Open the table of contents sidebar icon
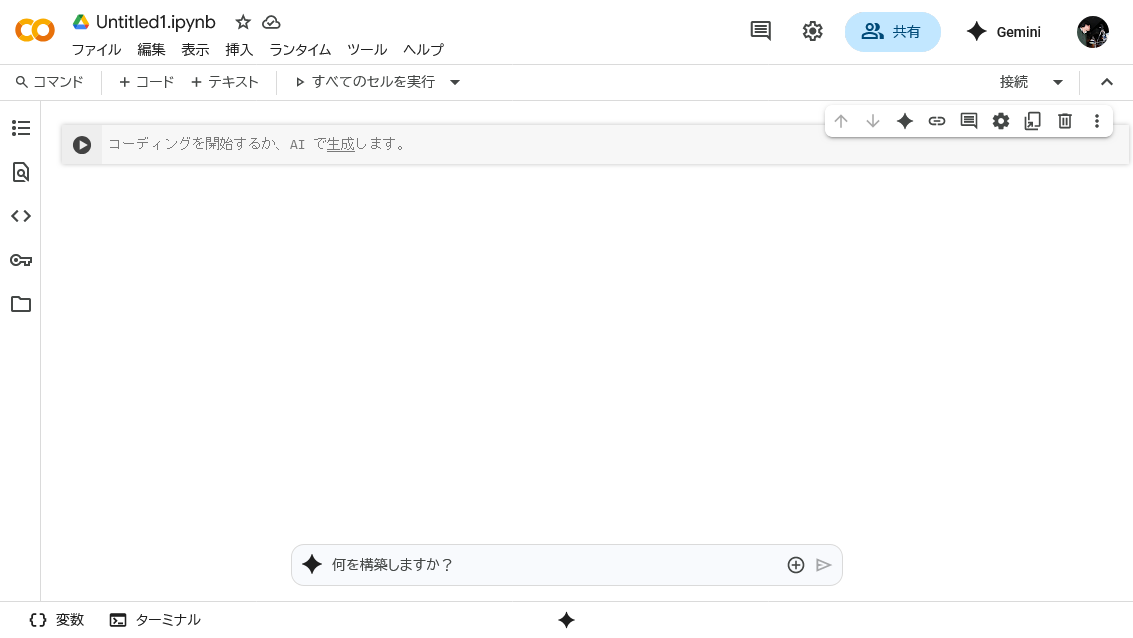The height and width of the screenshot is (638, 1133). point(21,128)
